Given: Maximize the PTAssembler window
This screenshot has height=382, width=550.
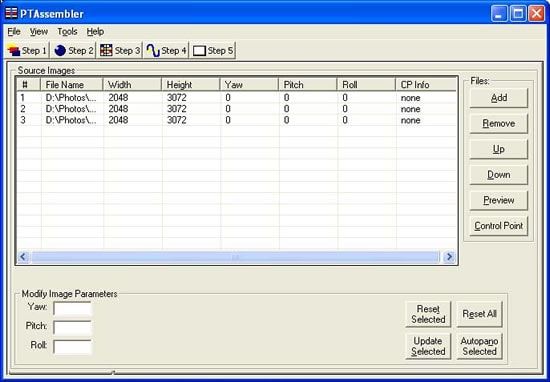Looking at the screenshot, I should coord(518,14).
